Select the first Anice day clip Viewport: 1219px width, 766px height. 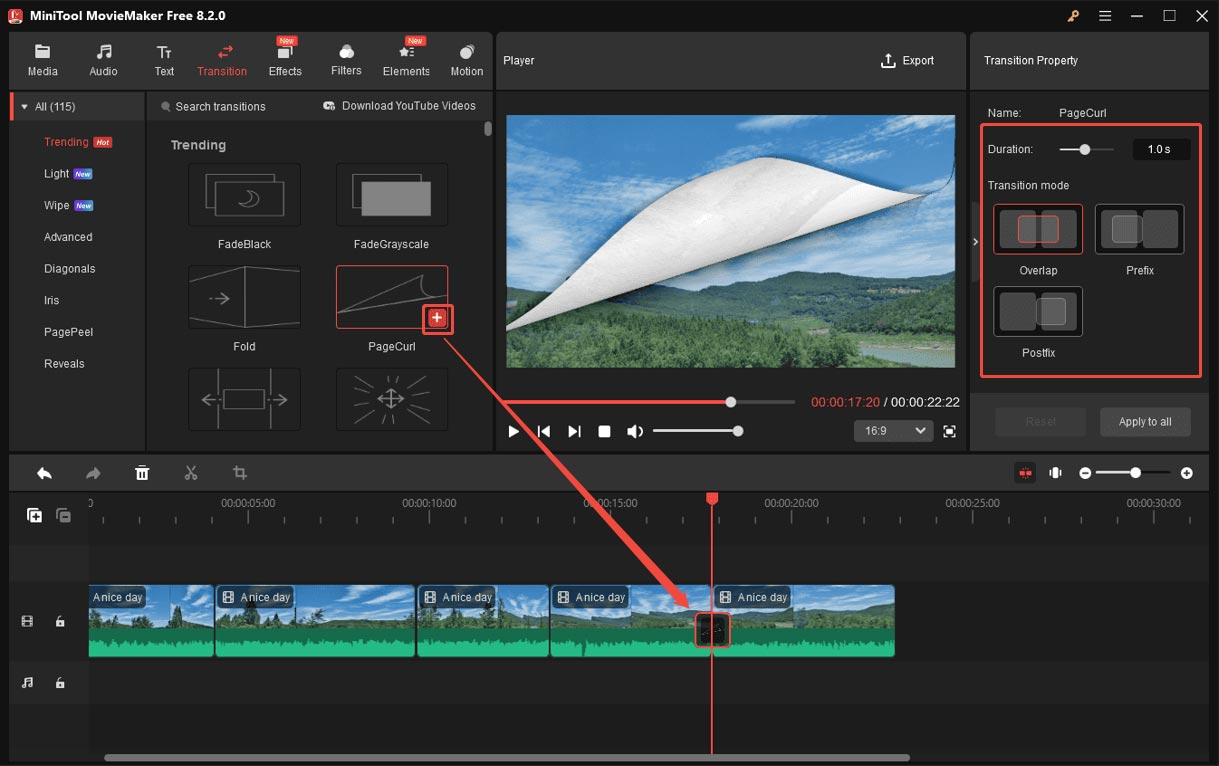(151, 621)
